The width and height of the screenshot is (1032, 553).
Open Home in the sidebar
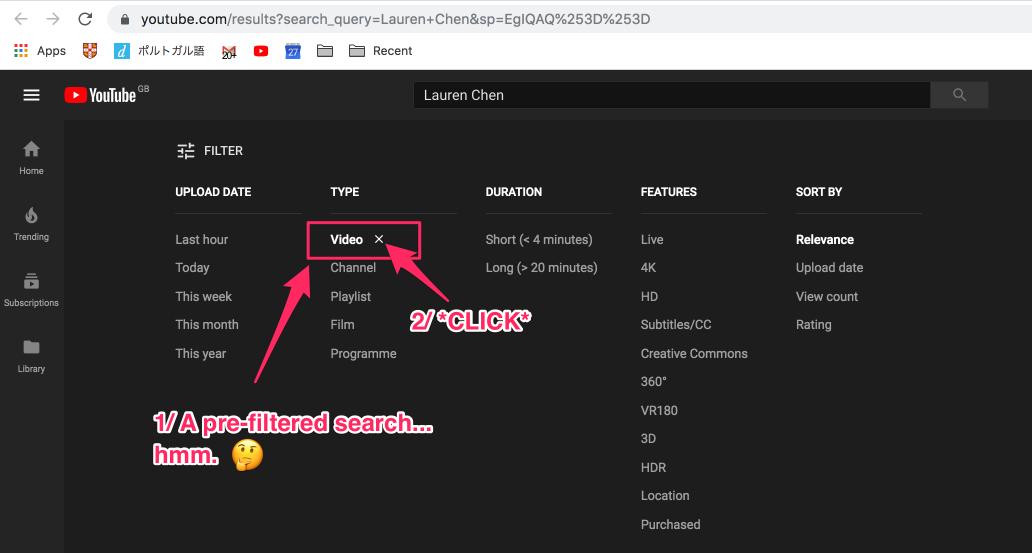tap(31, 158)
